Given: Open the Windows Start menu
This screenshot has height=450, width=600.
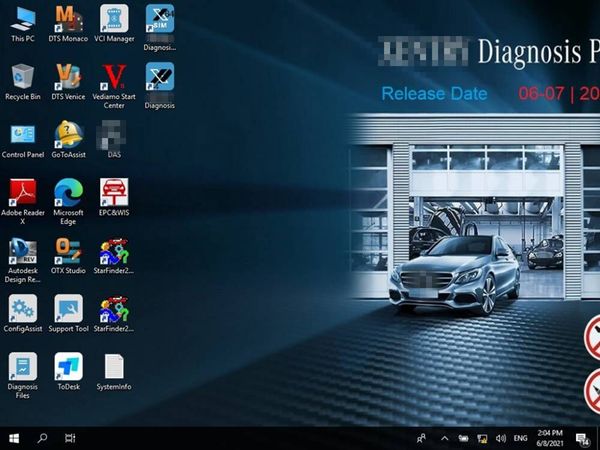Looking at the screenshot, I should tap(14, 438).
